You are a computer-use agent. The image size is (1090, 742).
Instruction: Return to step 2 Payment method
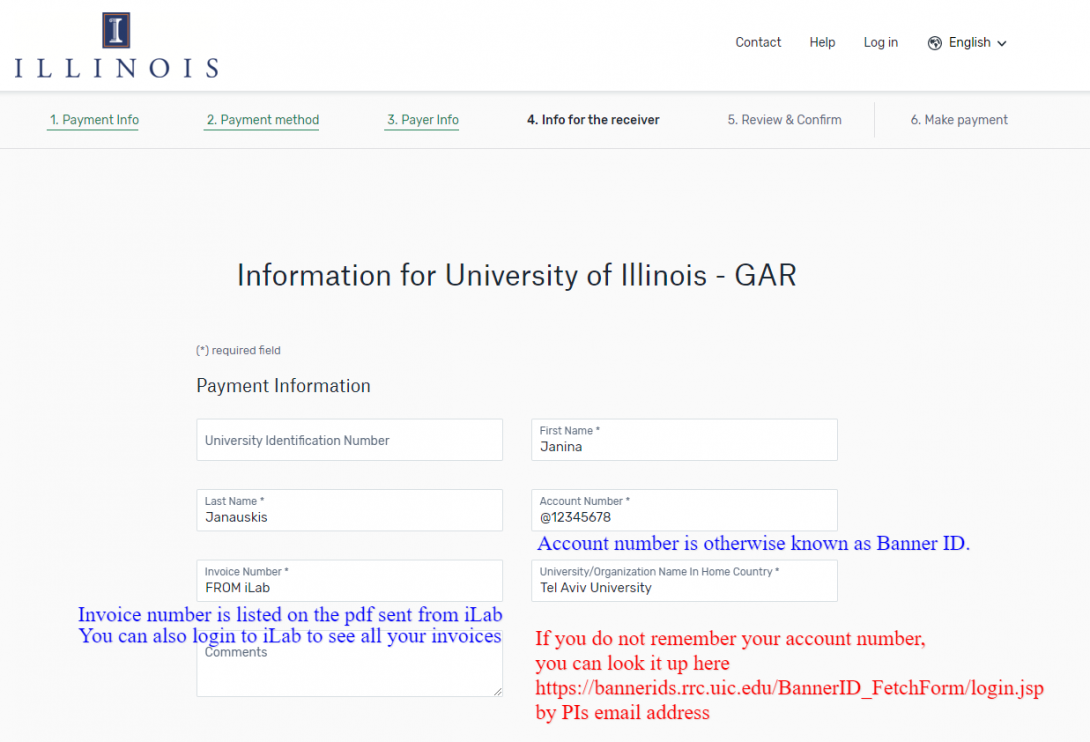point(263,120)
